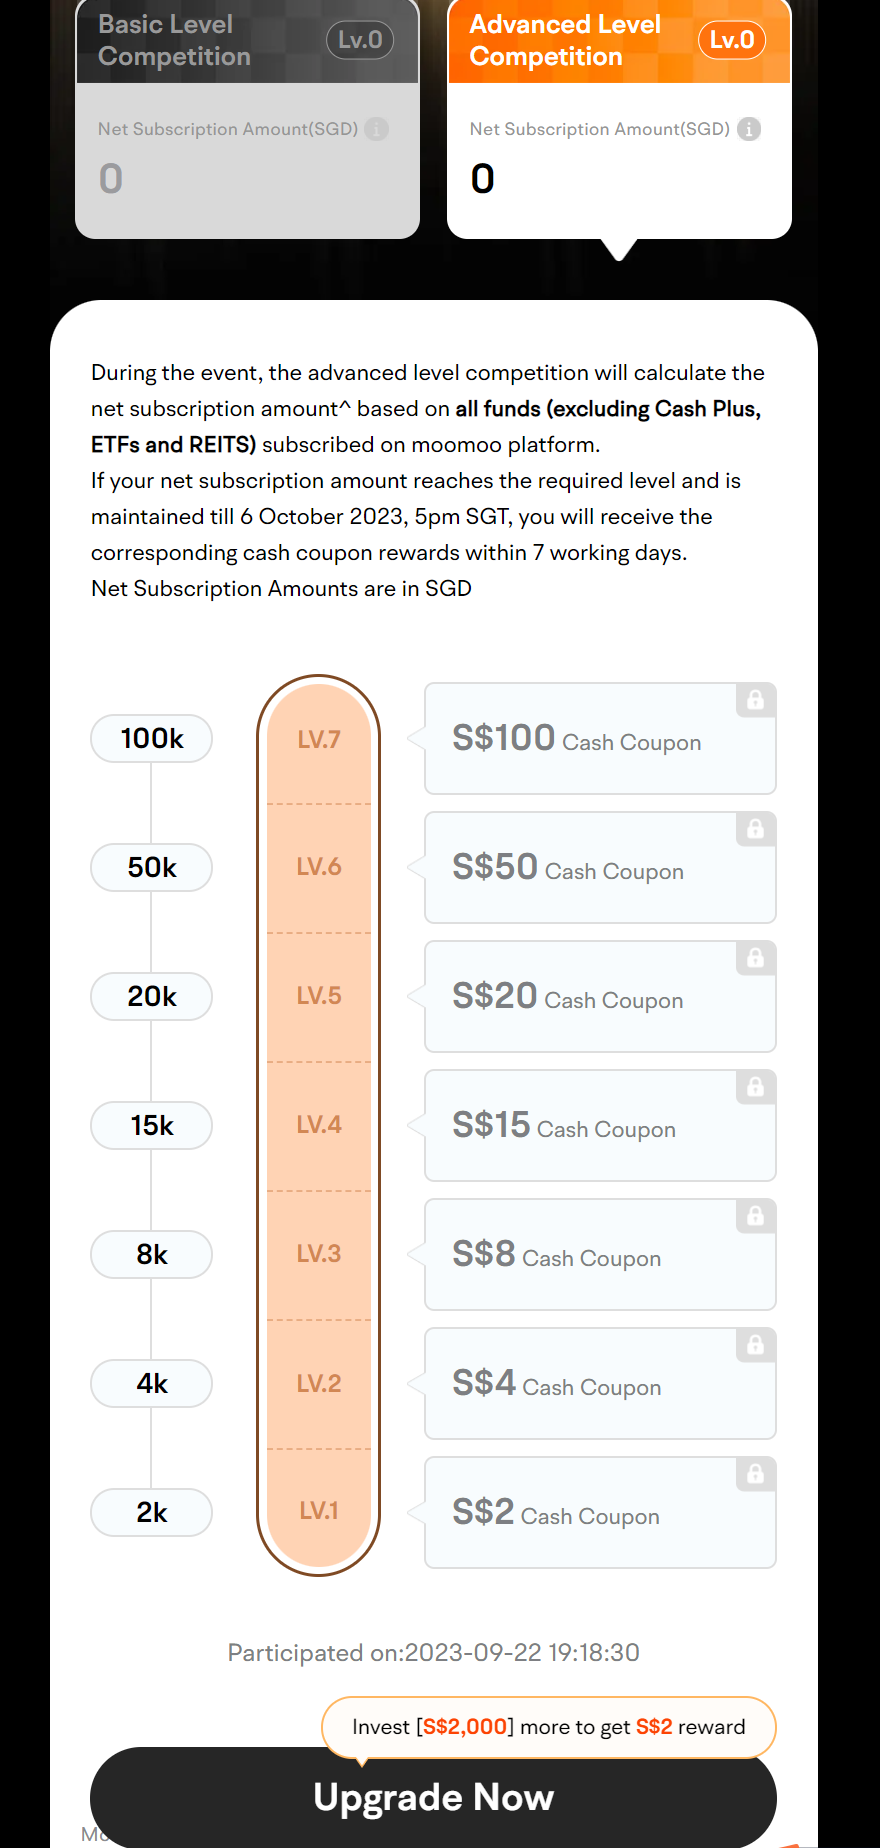
Task: Click the Lv.0 badge on Advanced tab
Action: pos(732,40)
